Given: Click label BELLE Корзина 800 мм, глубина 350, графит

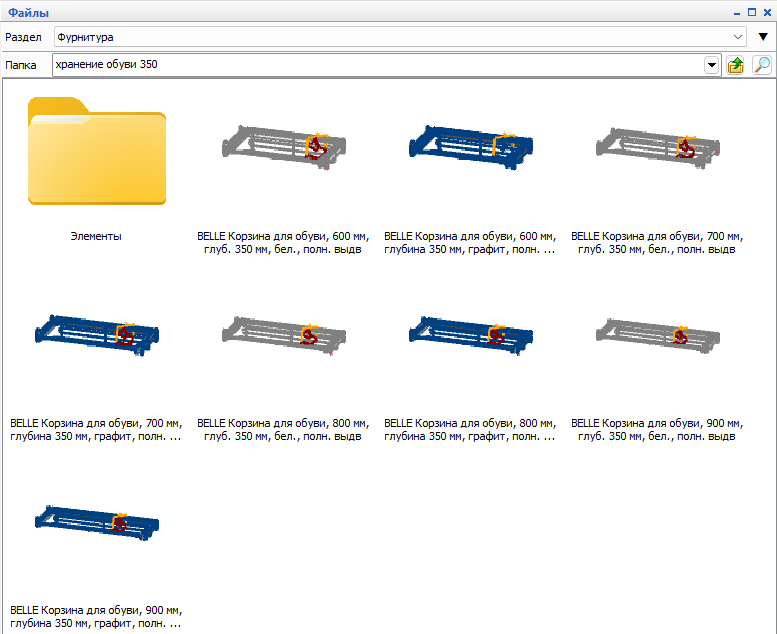Looking at the screenshot, I should 470,430.
